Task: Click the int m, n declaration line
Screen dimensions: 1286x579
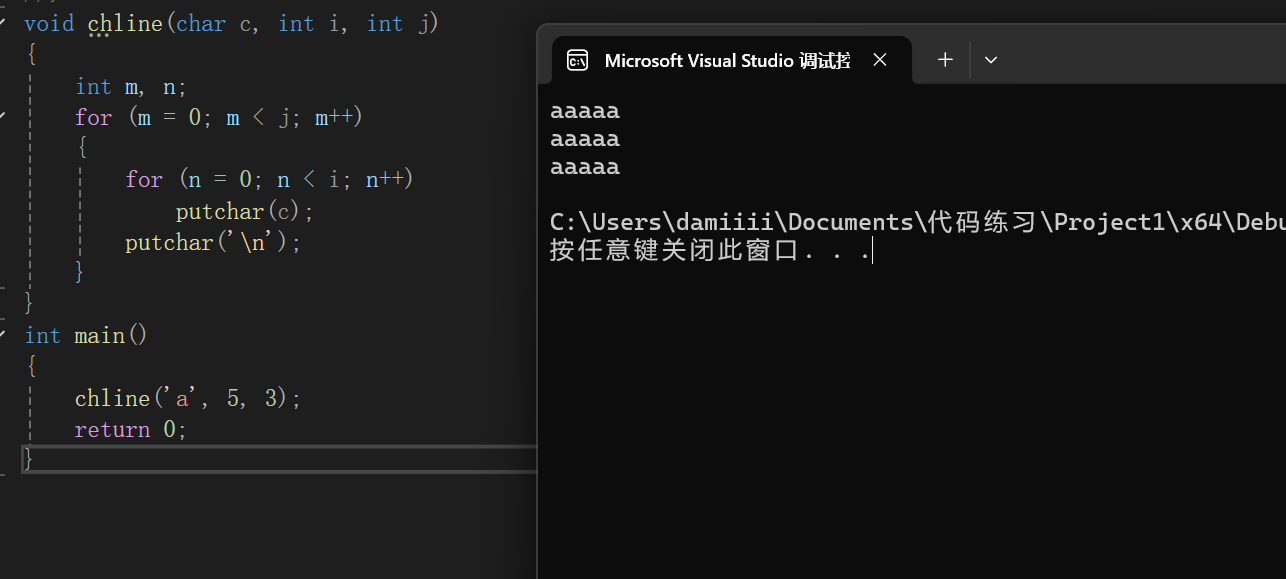Action: [130, 86]
